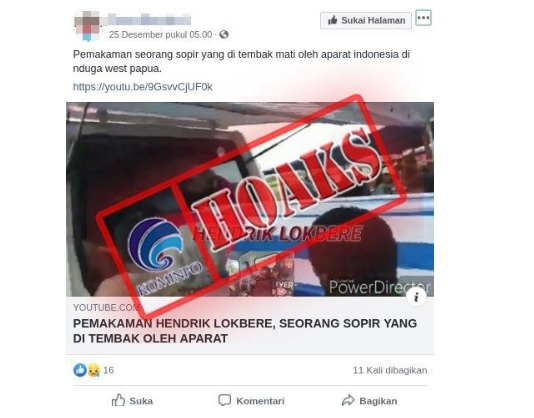
Task: Click the Suka thumbs-up icon
Action: click(119, 400)
